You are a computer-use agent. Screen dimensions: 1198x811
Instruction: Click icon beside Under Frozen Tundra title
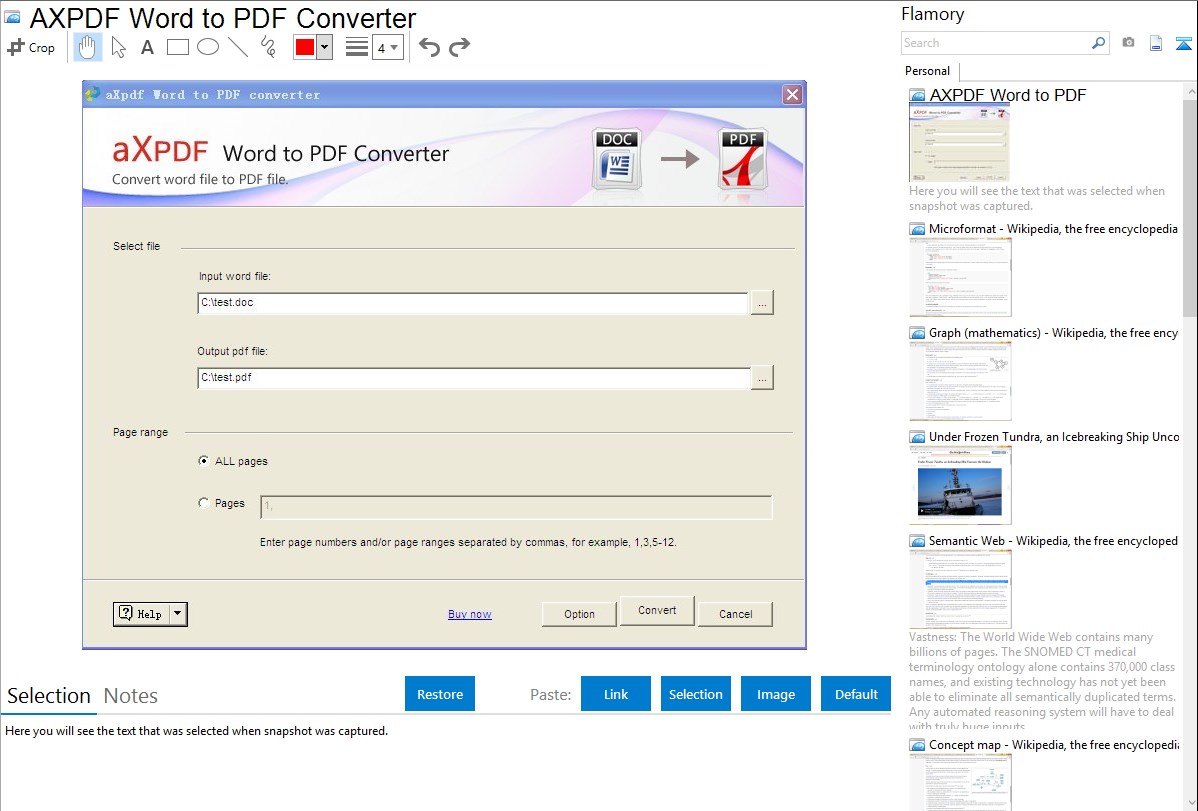(x=917, y=437)
